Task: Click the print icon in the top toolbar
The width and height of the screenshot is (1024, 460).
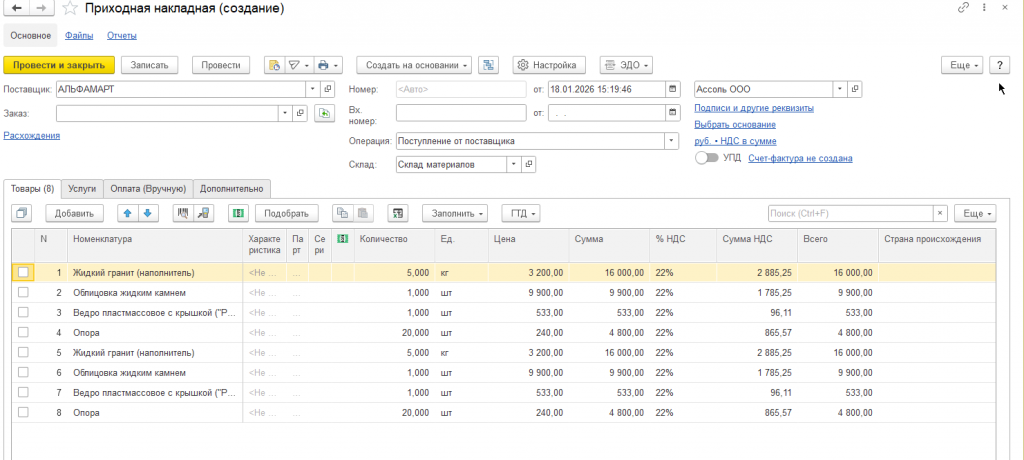Action: pos(323,65)
